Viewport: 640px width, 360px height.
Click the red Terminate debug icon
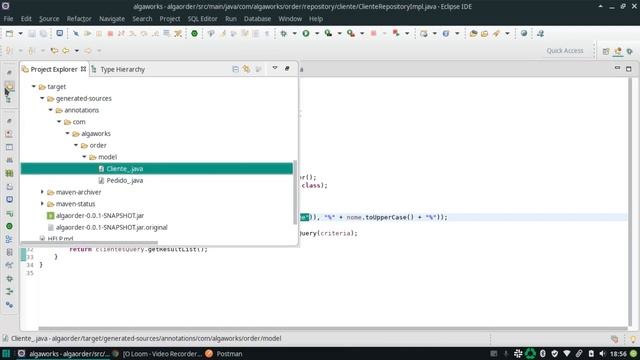(110, 33)
